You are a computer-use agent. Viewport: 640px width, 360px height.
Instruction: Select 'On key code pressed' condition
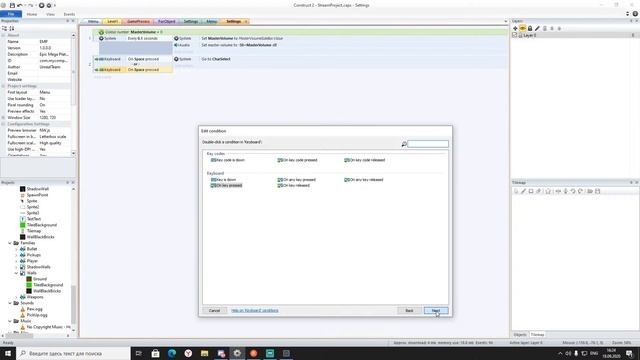click(x=298, y=160)
